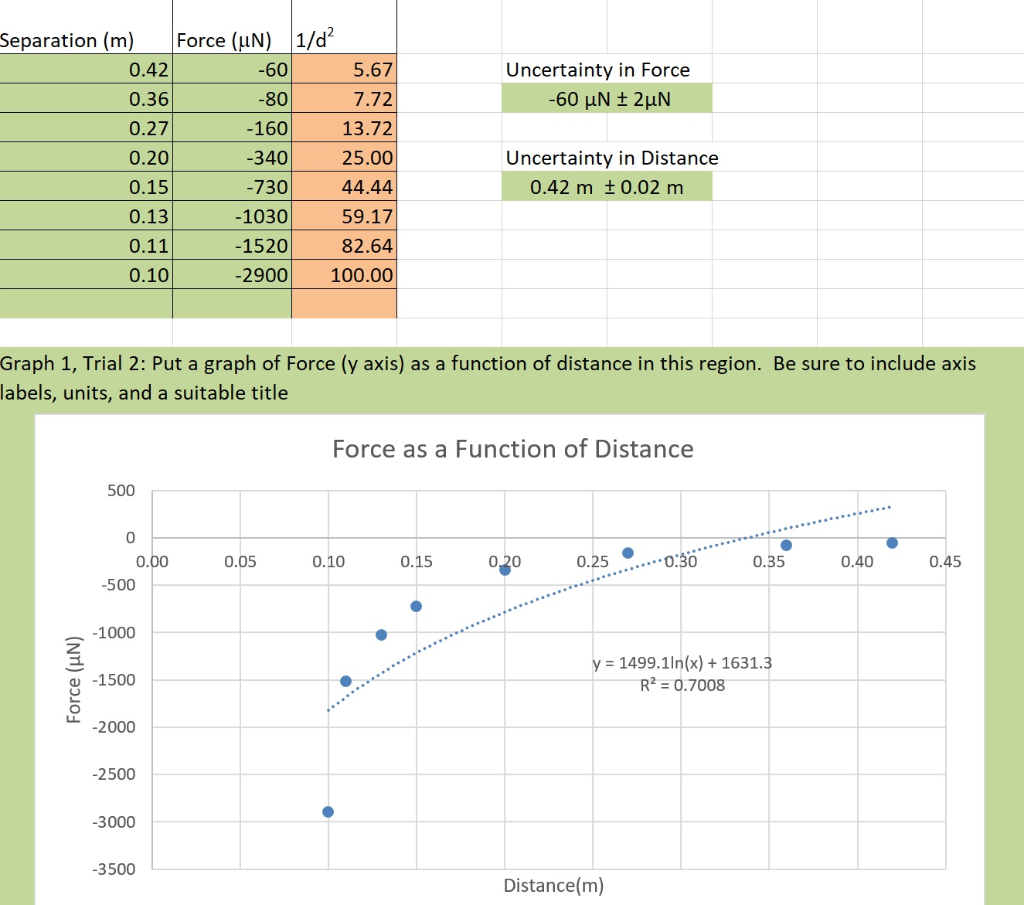Select the "Distance(m)" horizontal axis title
This screenshot has height=905, width=1024.
tap(552, 885)
